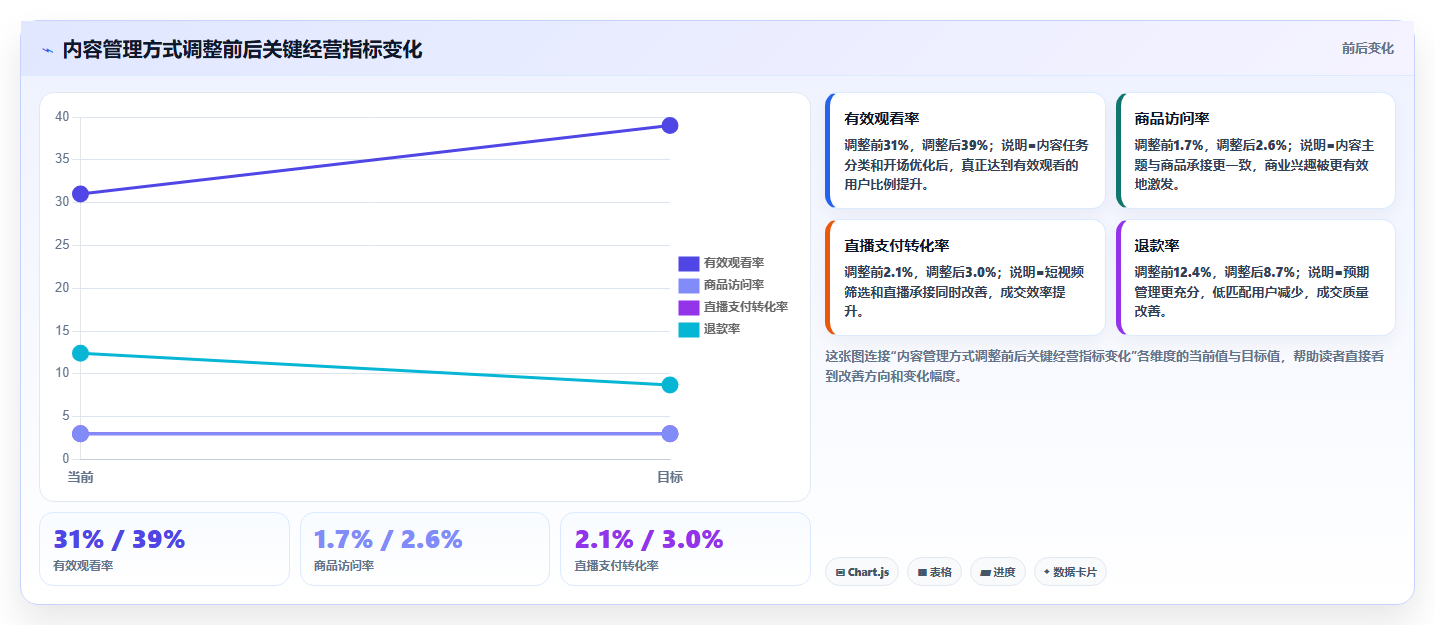Click the 1.7% / 2.6% stat tile
The image size is (1435, 625).
pos(425,549)
